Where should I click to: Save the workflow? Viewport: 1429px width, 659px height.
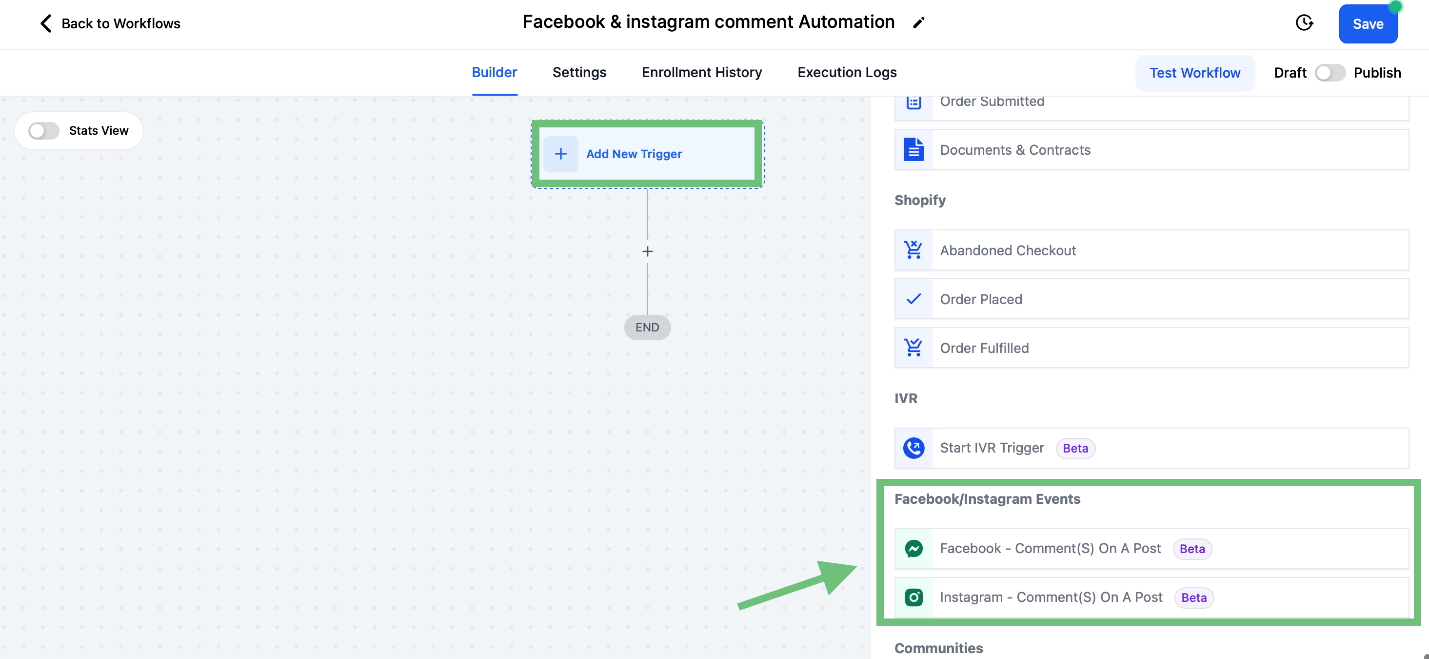[x=1368, y=24]
